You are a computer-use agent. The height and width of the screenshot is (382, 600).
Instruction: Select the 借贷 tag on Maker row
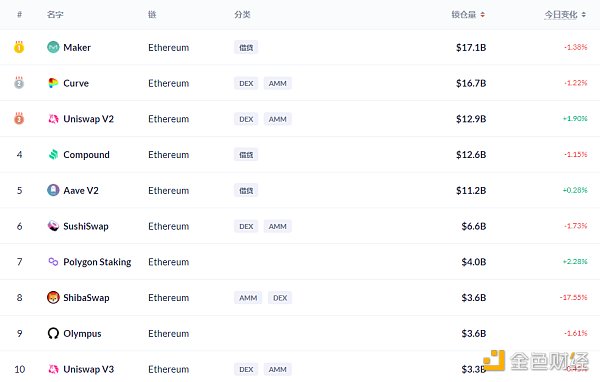pos(246,47)
